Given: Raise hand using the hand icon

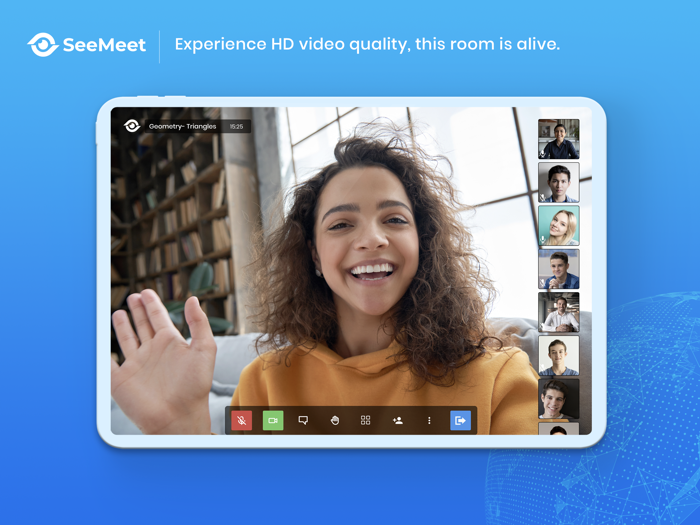Looking at the screenshot, I should click(335, 420).
